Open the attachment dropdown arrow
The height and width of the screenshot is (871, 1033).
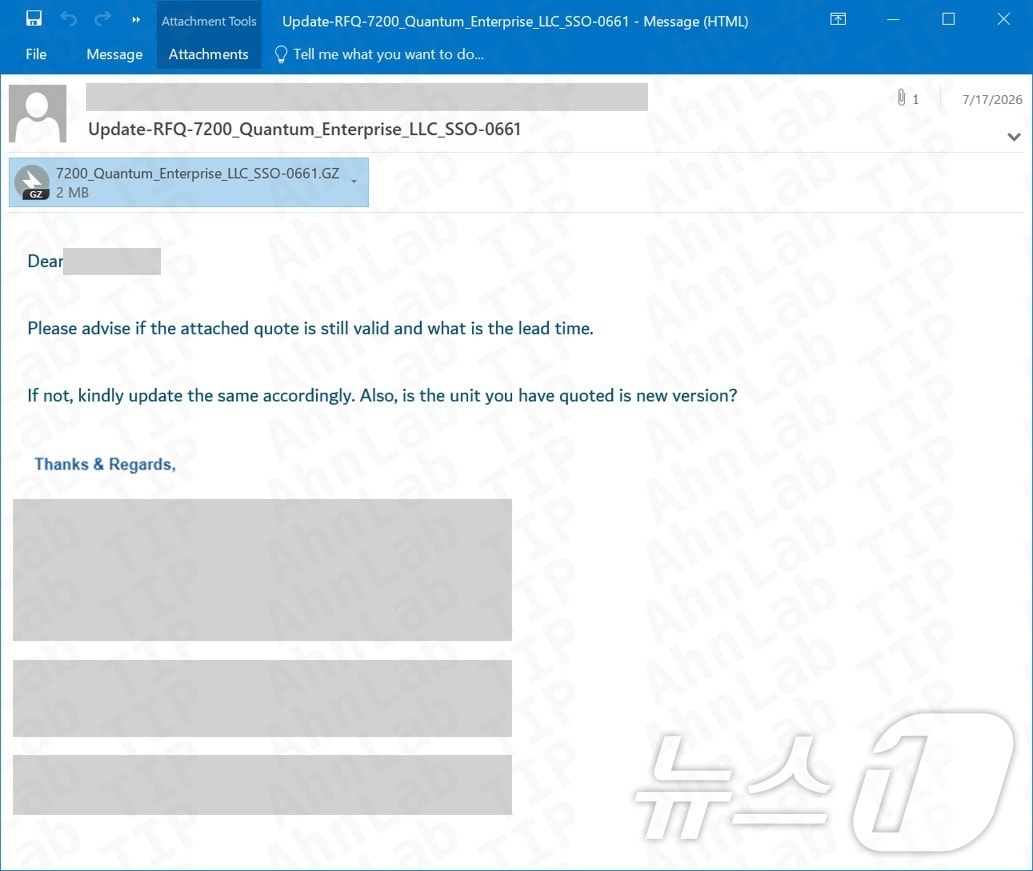[354, 181]
